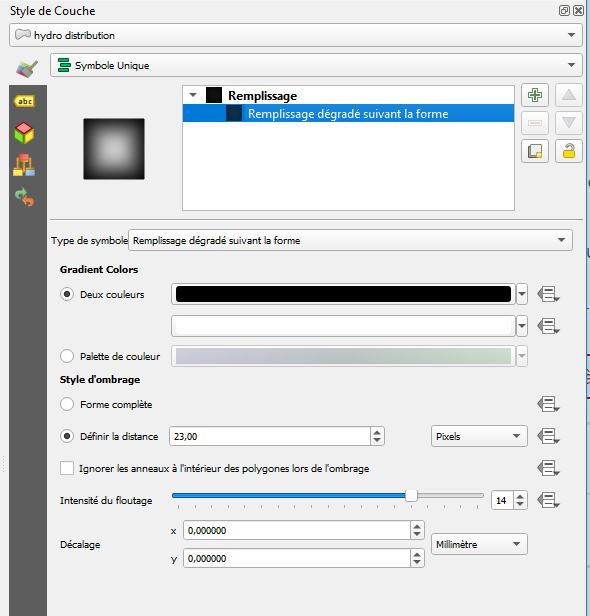Open the Symbole Unique renderer dropdown

coord(316,65)
